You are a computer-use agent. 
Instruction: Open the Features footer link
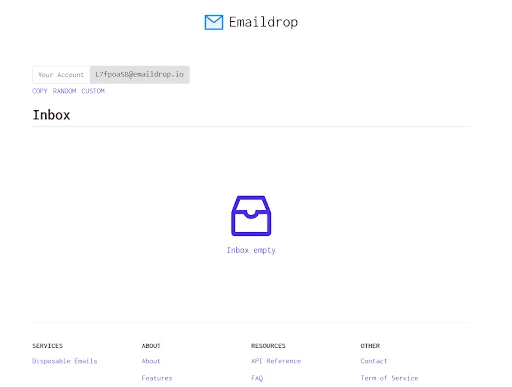[157, 378]
